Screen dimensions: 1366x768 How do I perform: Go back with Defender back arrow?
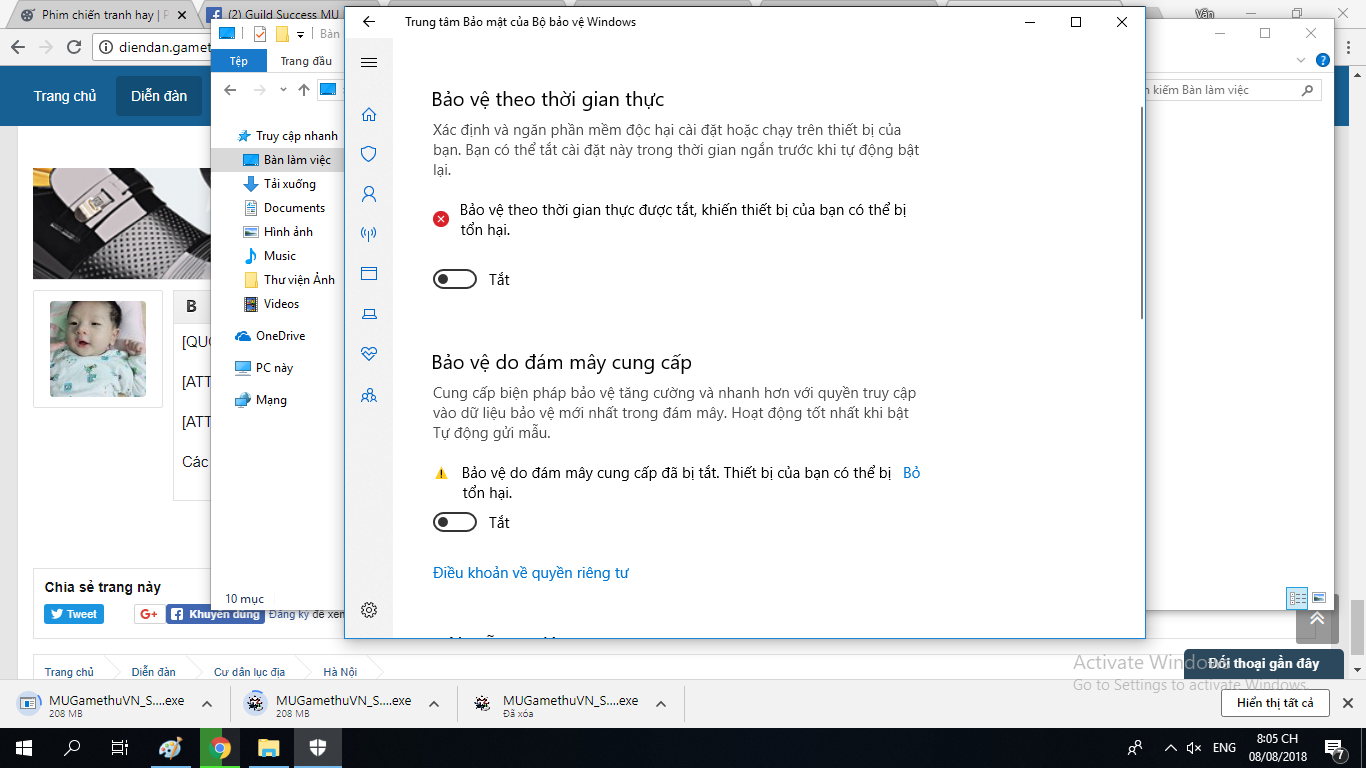point(369,22)
